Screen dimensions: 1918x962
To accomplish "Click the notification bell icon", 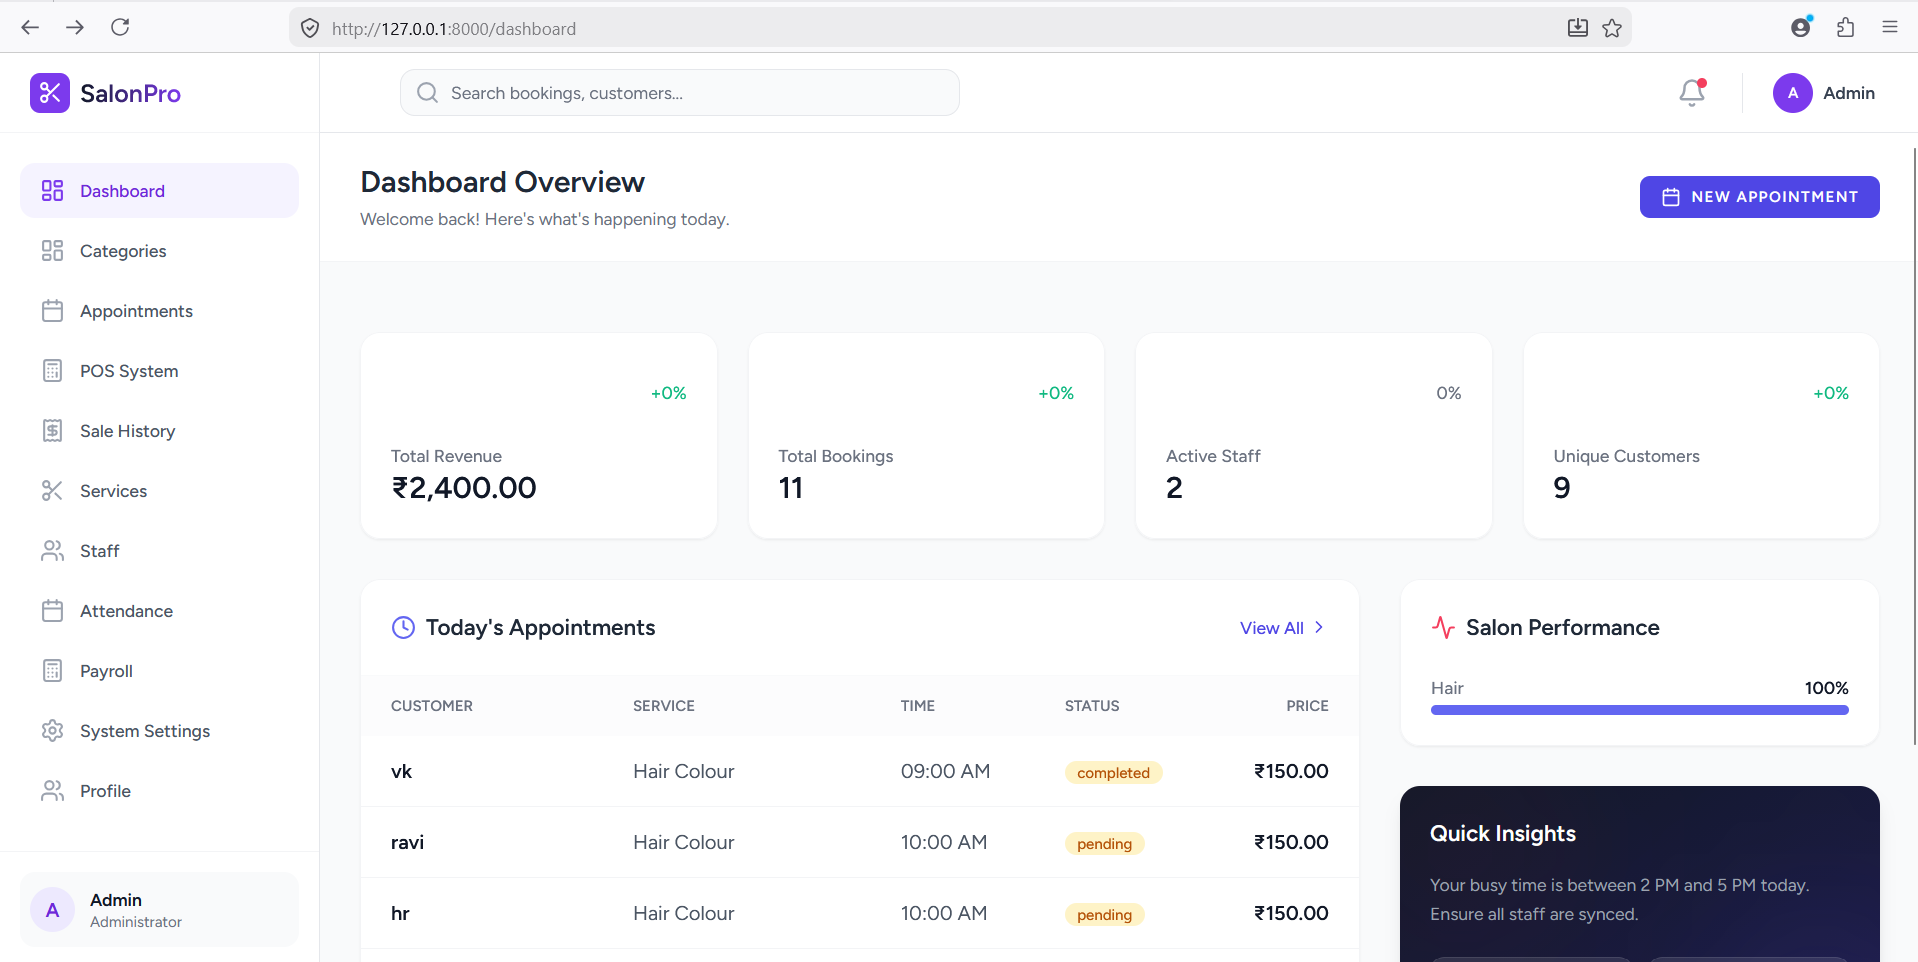I will pyautogui.click(x=1691, y=93).
